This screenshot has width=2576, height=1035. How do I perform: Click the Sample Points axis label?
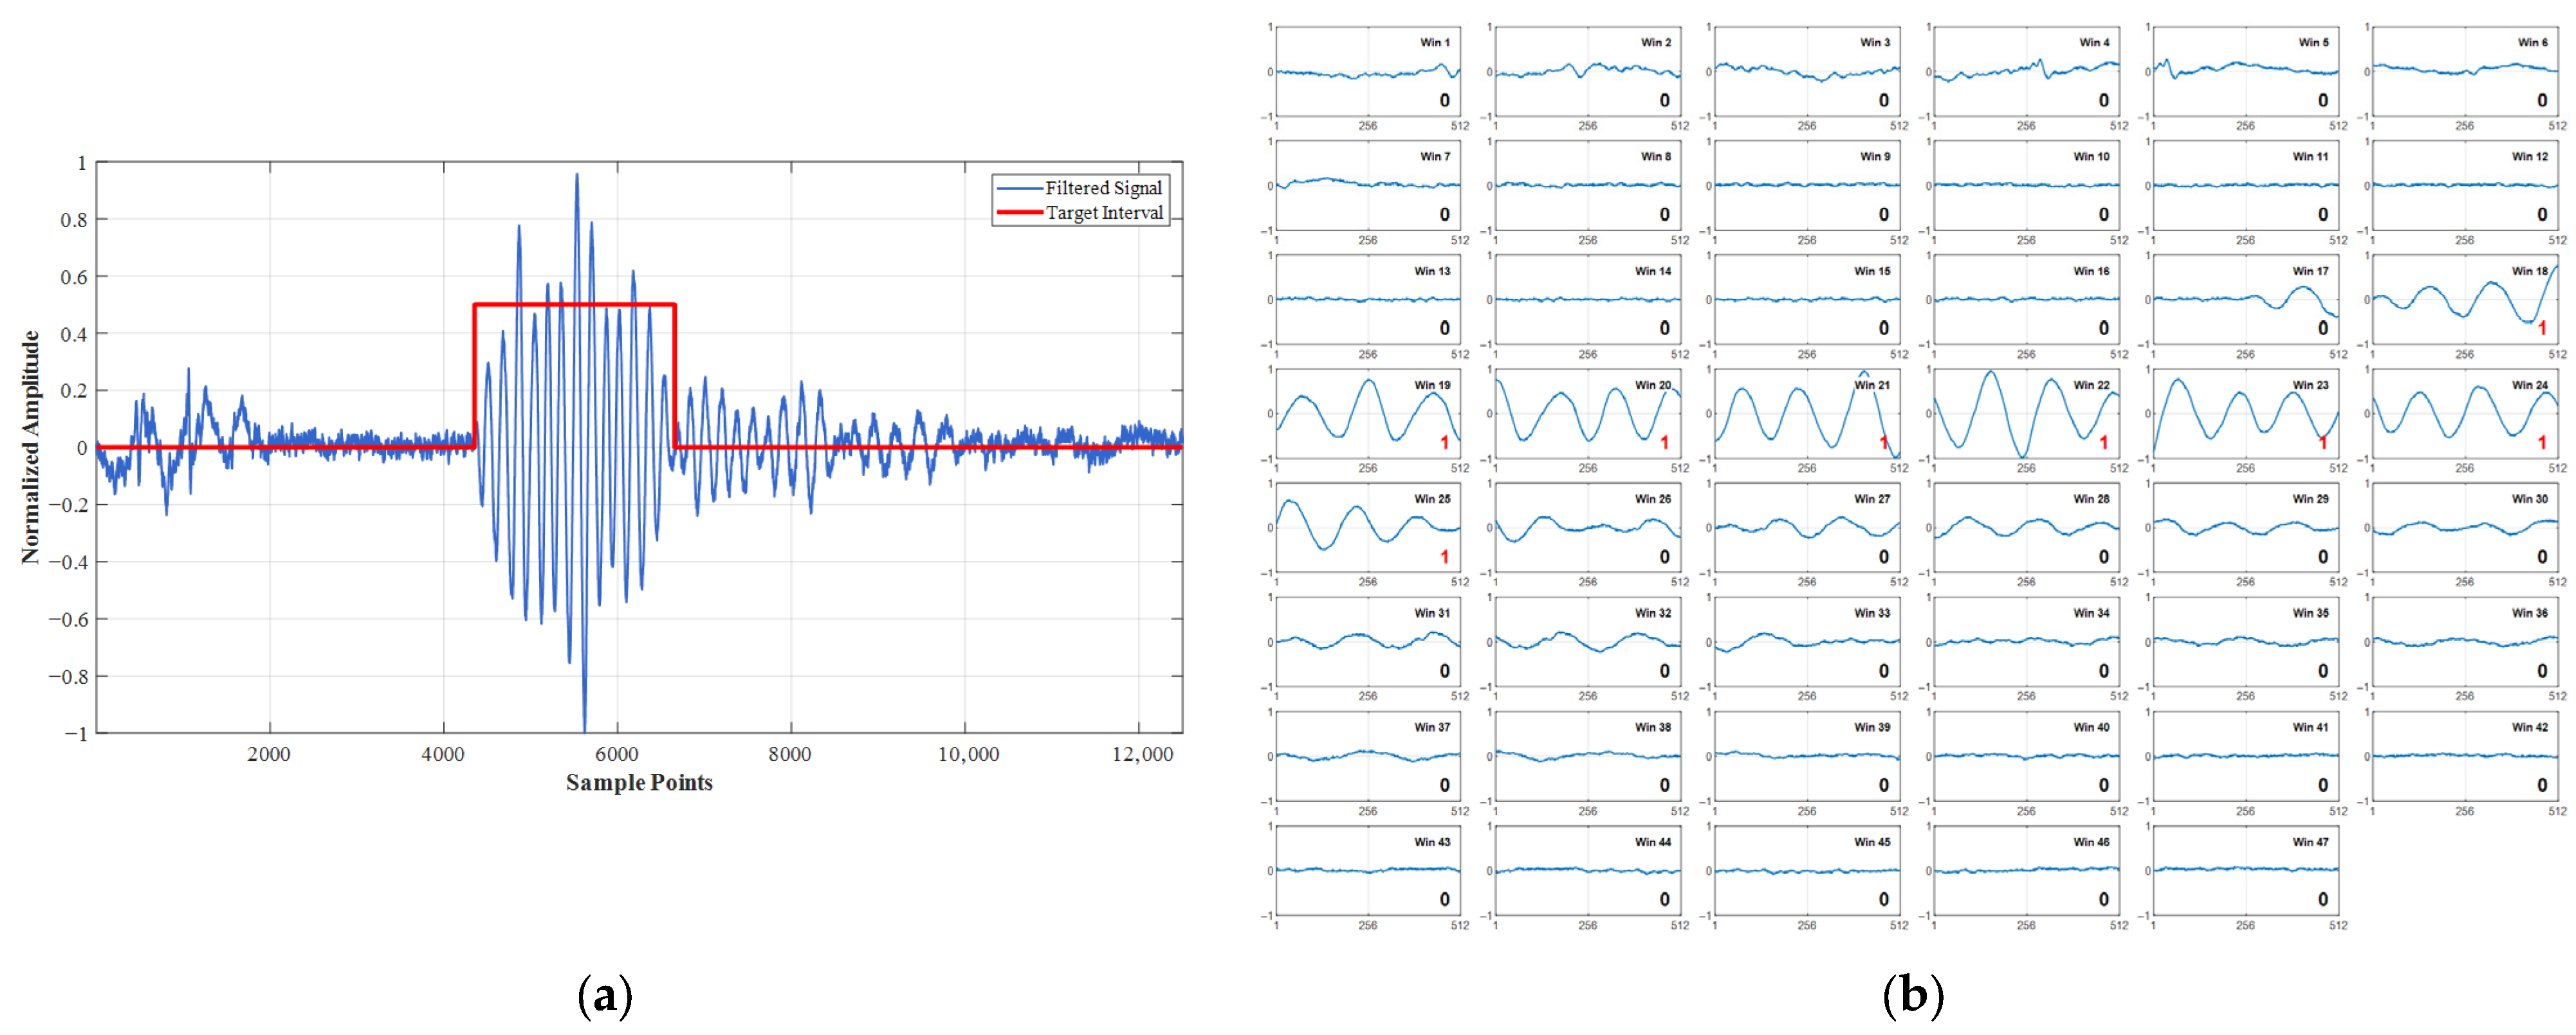pos(639,783)
